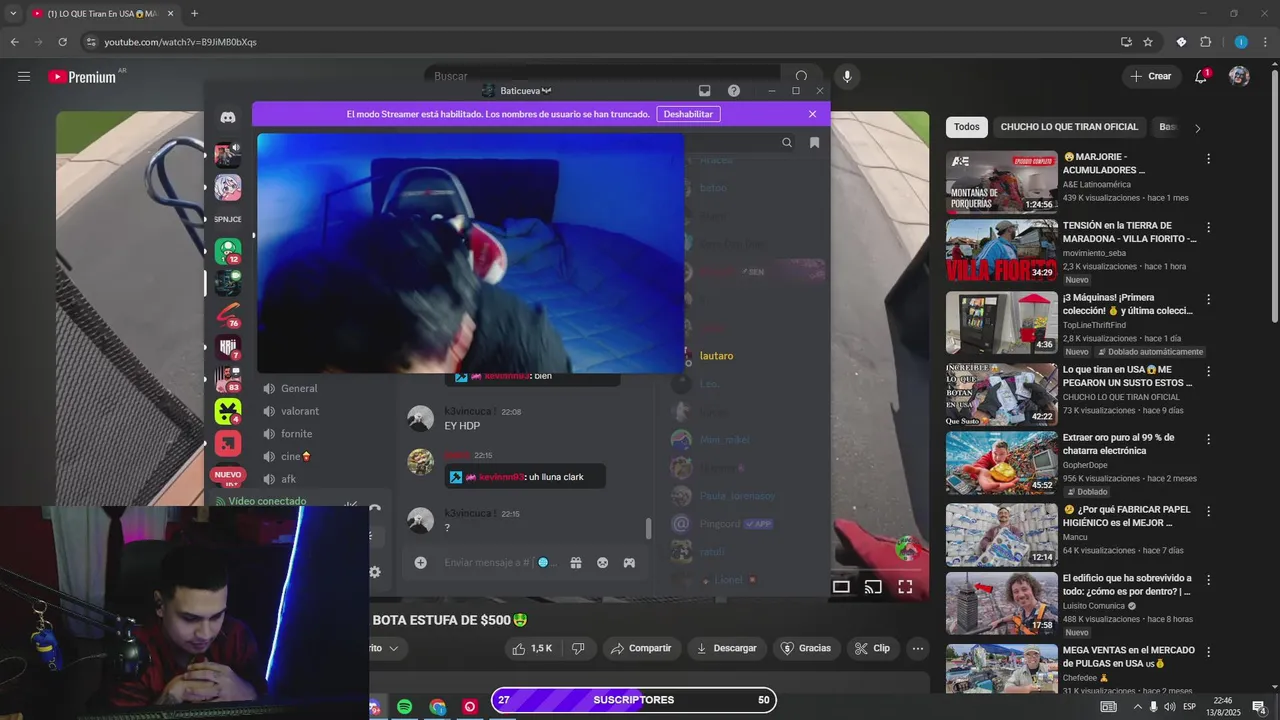Open the emoji picker in message box

tap(603, 563)
